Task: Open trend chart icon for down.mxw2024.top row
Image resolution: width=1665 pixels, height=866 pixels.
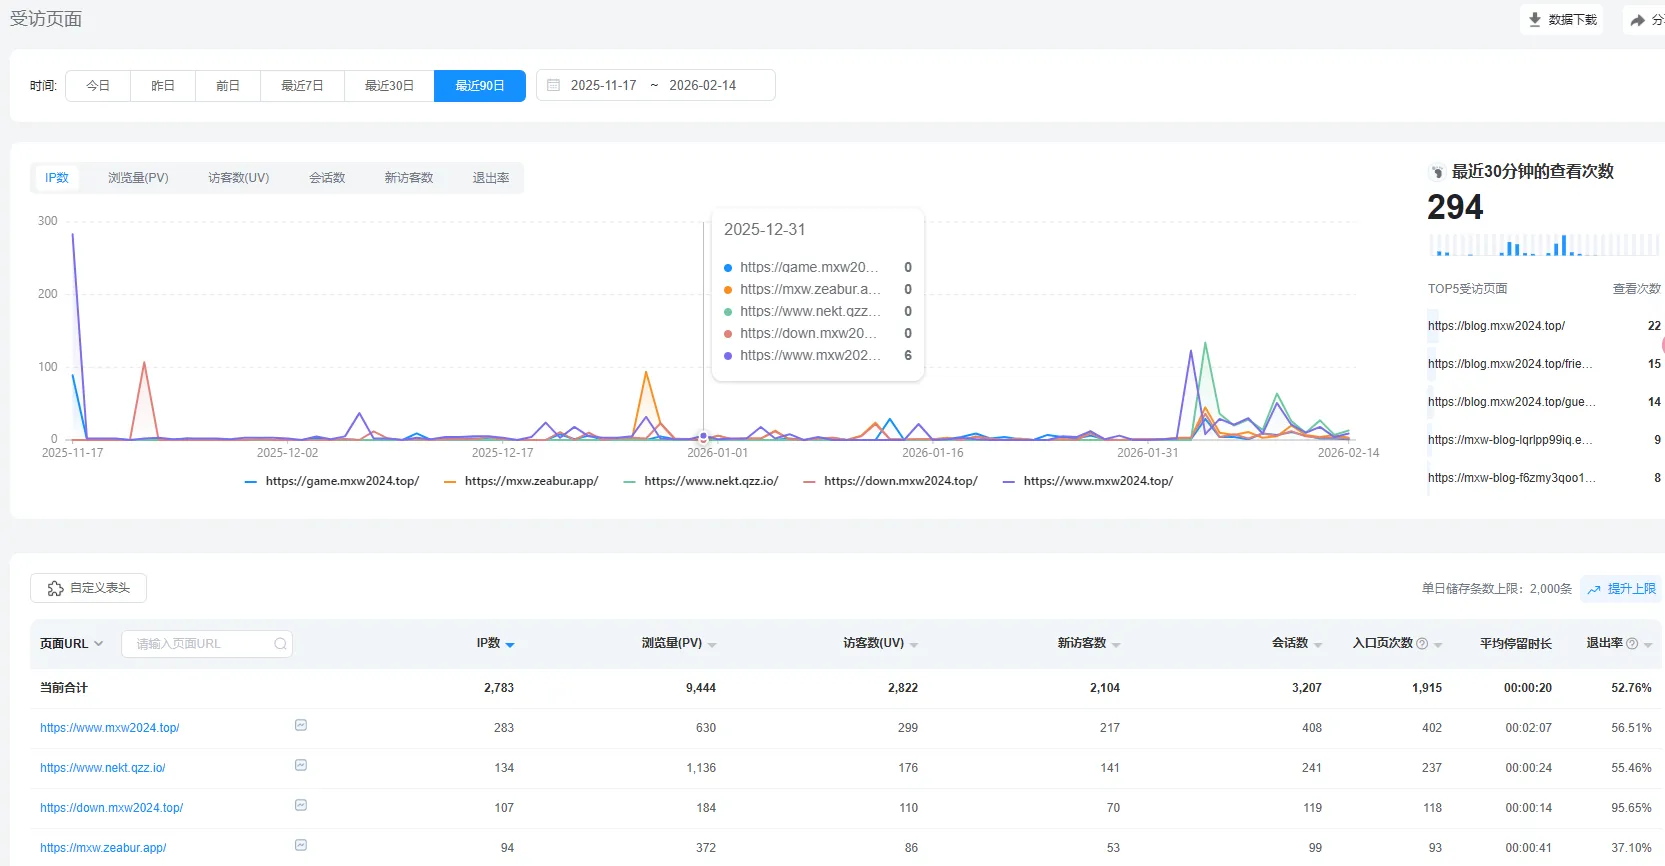Action: (x=301, y=805)
